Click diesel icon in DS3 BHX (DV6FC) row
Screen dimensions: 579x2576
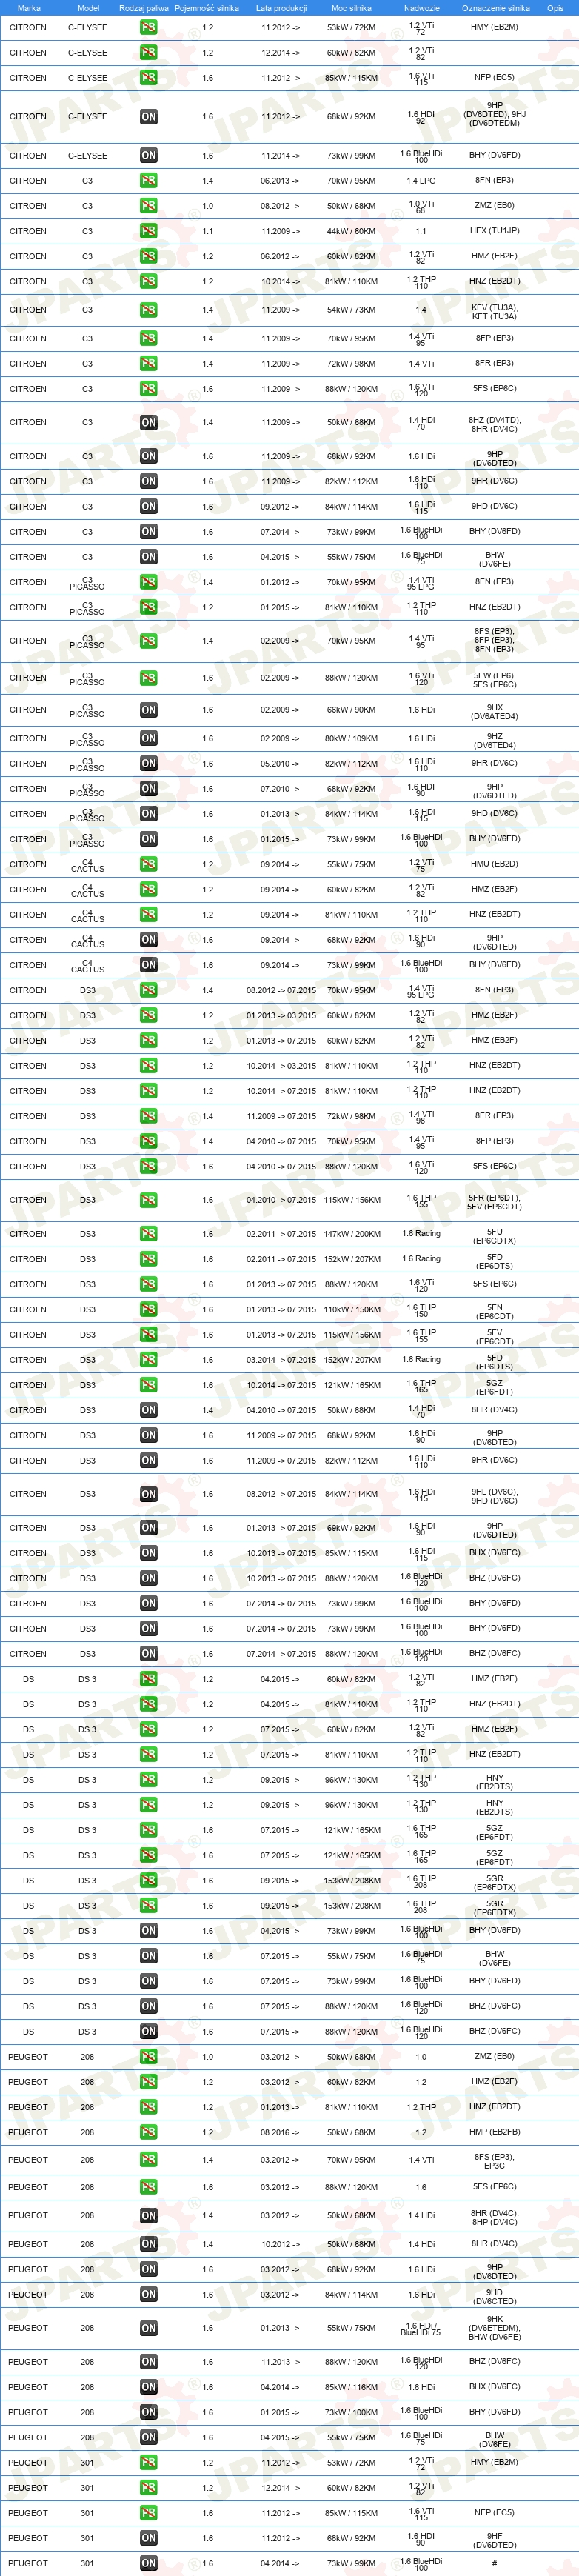(x=148, y=1553)
